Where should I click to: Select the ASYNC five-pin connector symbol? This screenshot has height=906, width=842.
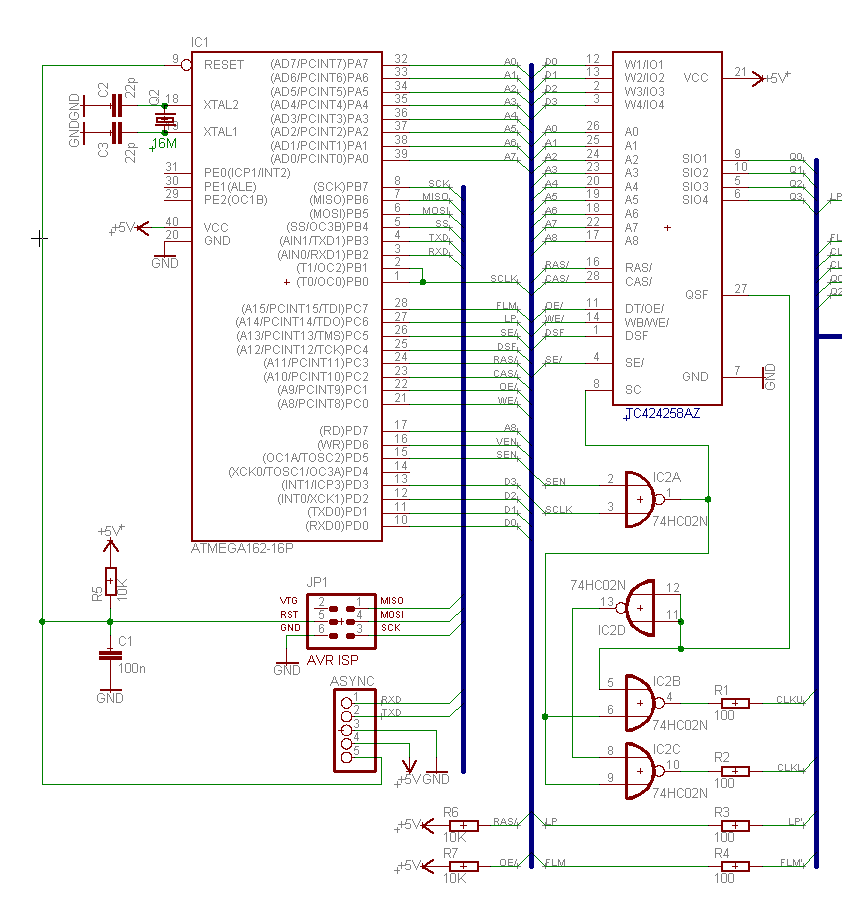coord(354,730)
